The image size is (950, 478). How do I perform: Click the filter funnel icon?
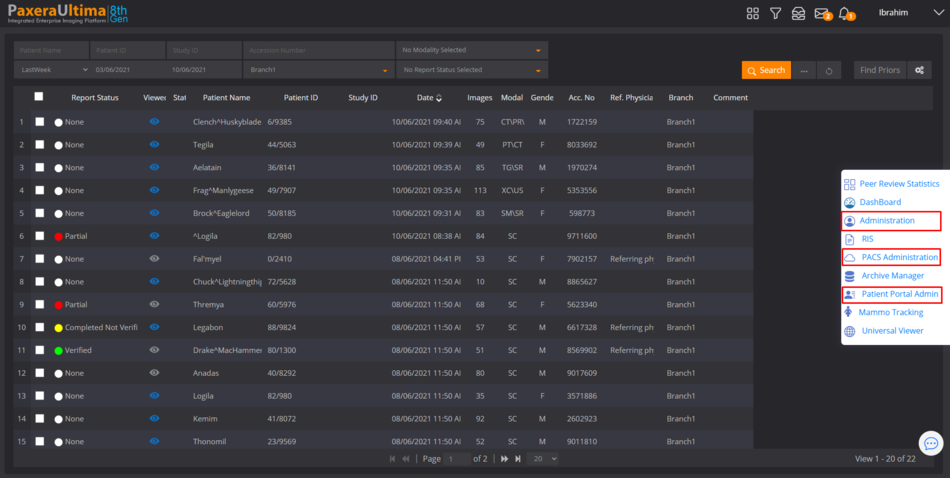point(775,13)
